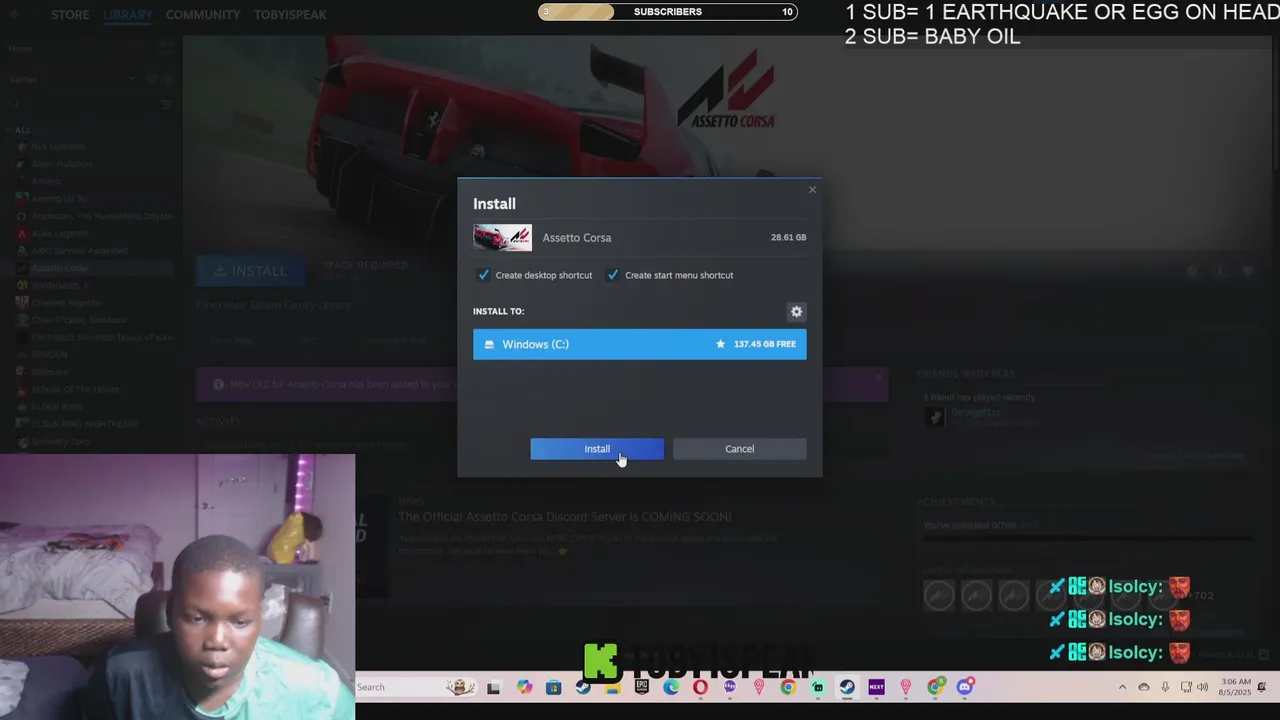Open Opera browser from the taskbar

700,687
